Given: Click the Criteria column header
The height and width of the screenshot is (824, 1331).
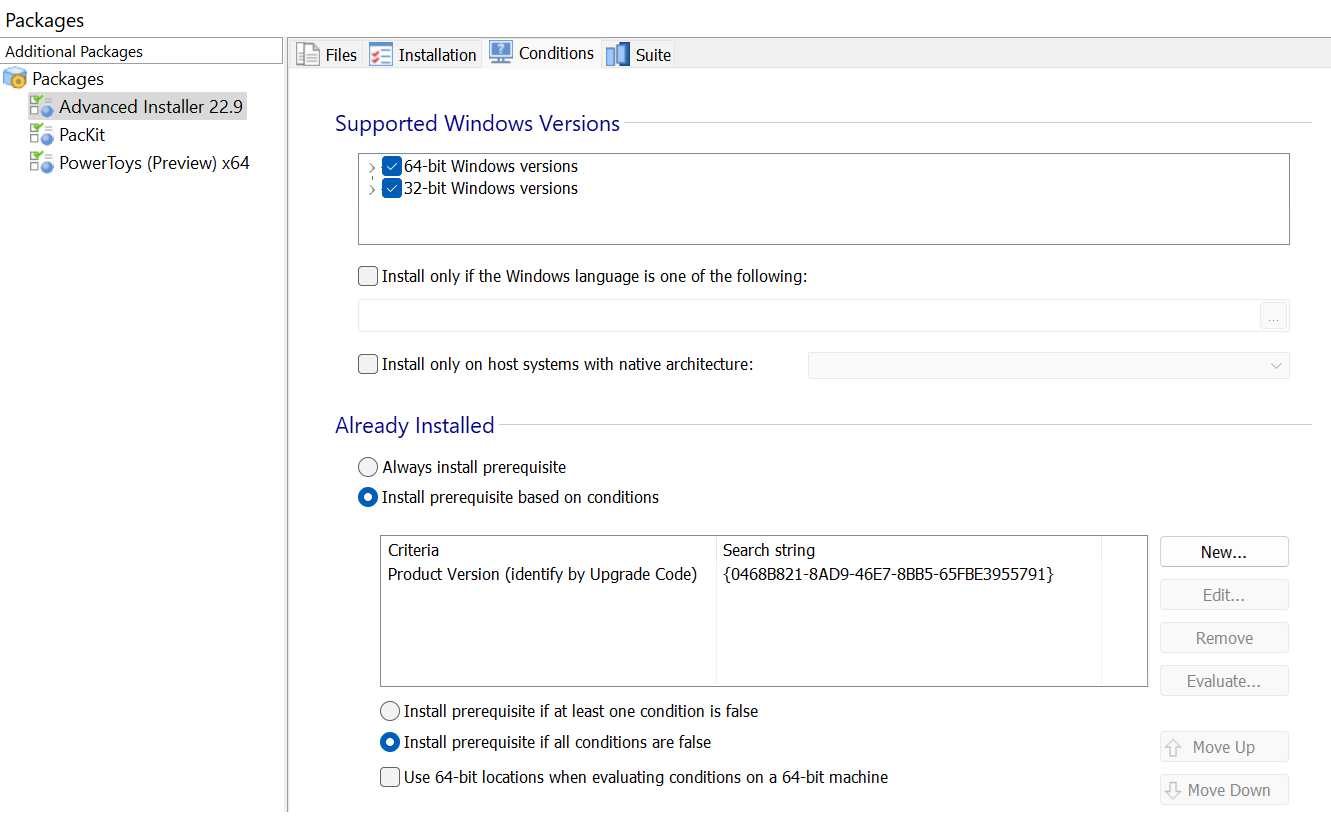Looking at the screenshot, I should pyautogui.click(x=548, y=550).
